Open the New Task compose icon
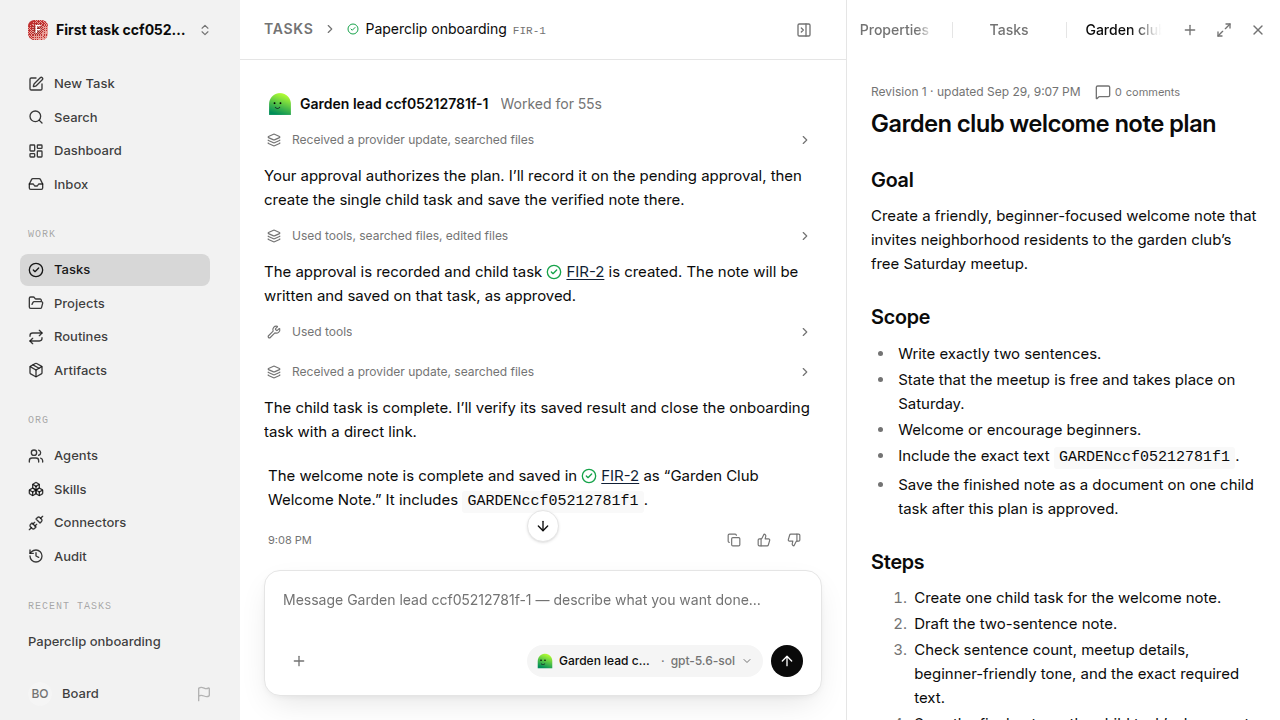This screenshot has height=720, width=1280. [x=37, y=83]
